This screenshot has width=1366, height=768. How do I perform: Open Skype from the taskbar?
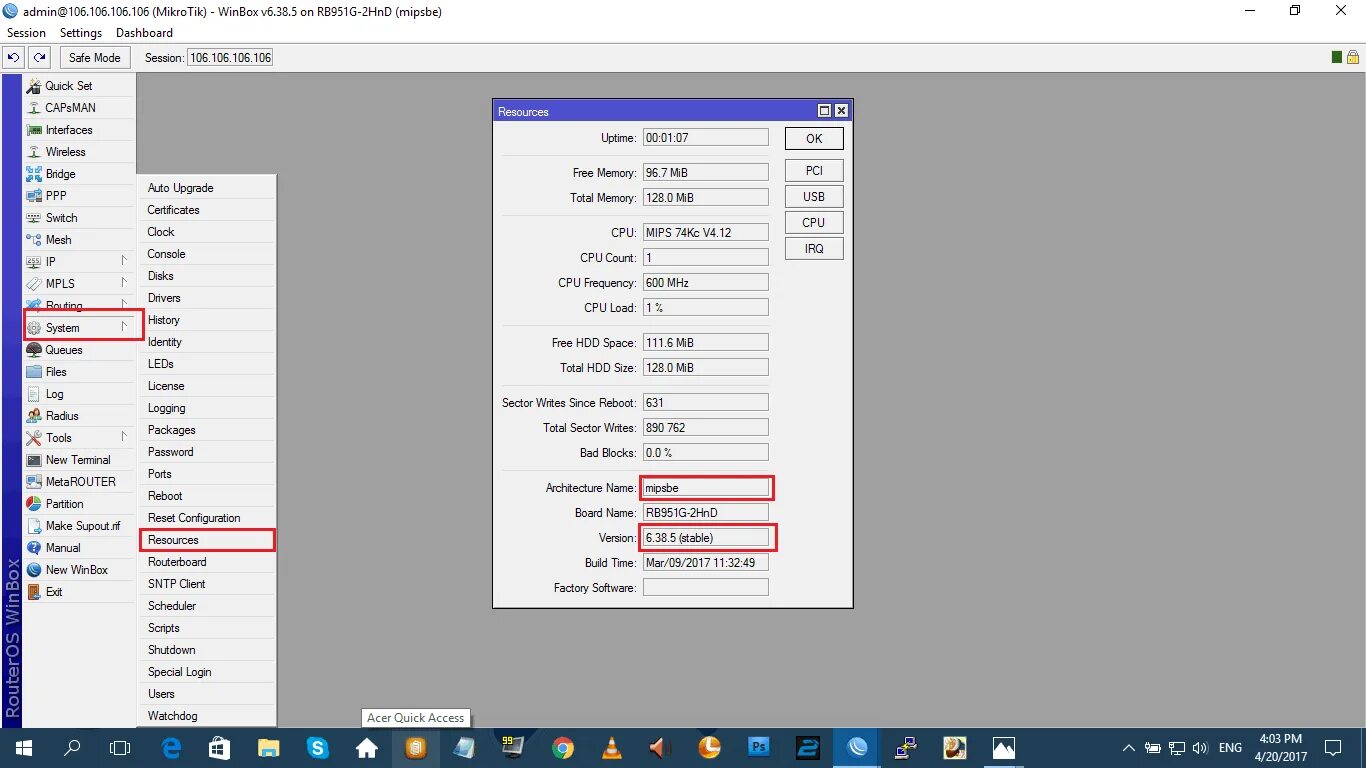pos(318,748)
